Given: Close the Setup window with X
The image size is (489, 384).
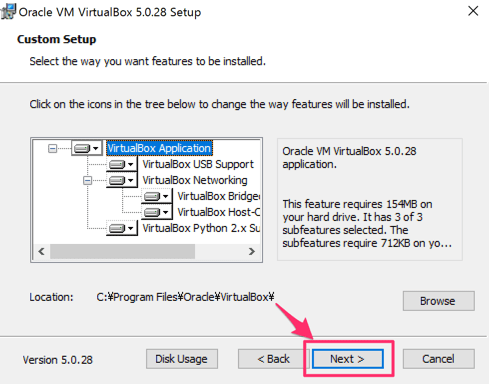Looking at the screenshot, I should (473, 11).
